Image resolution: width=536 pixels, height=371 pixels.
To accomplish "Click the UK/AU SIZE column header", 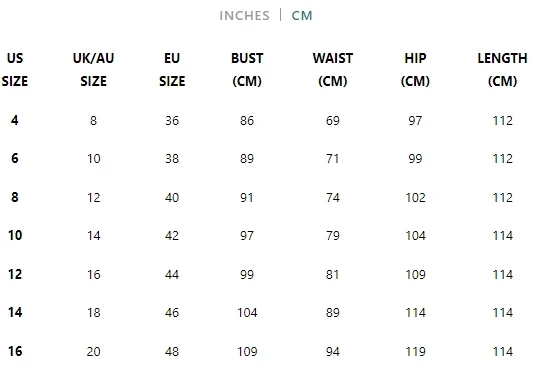I will (93, 70).
